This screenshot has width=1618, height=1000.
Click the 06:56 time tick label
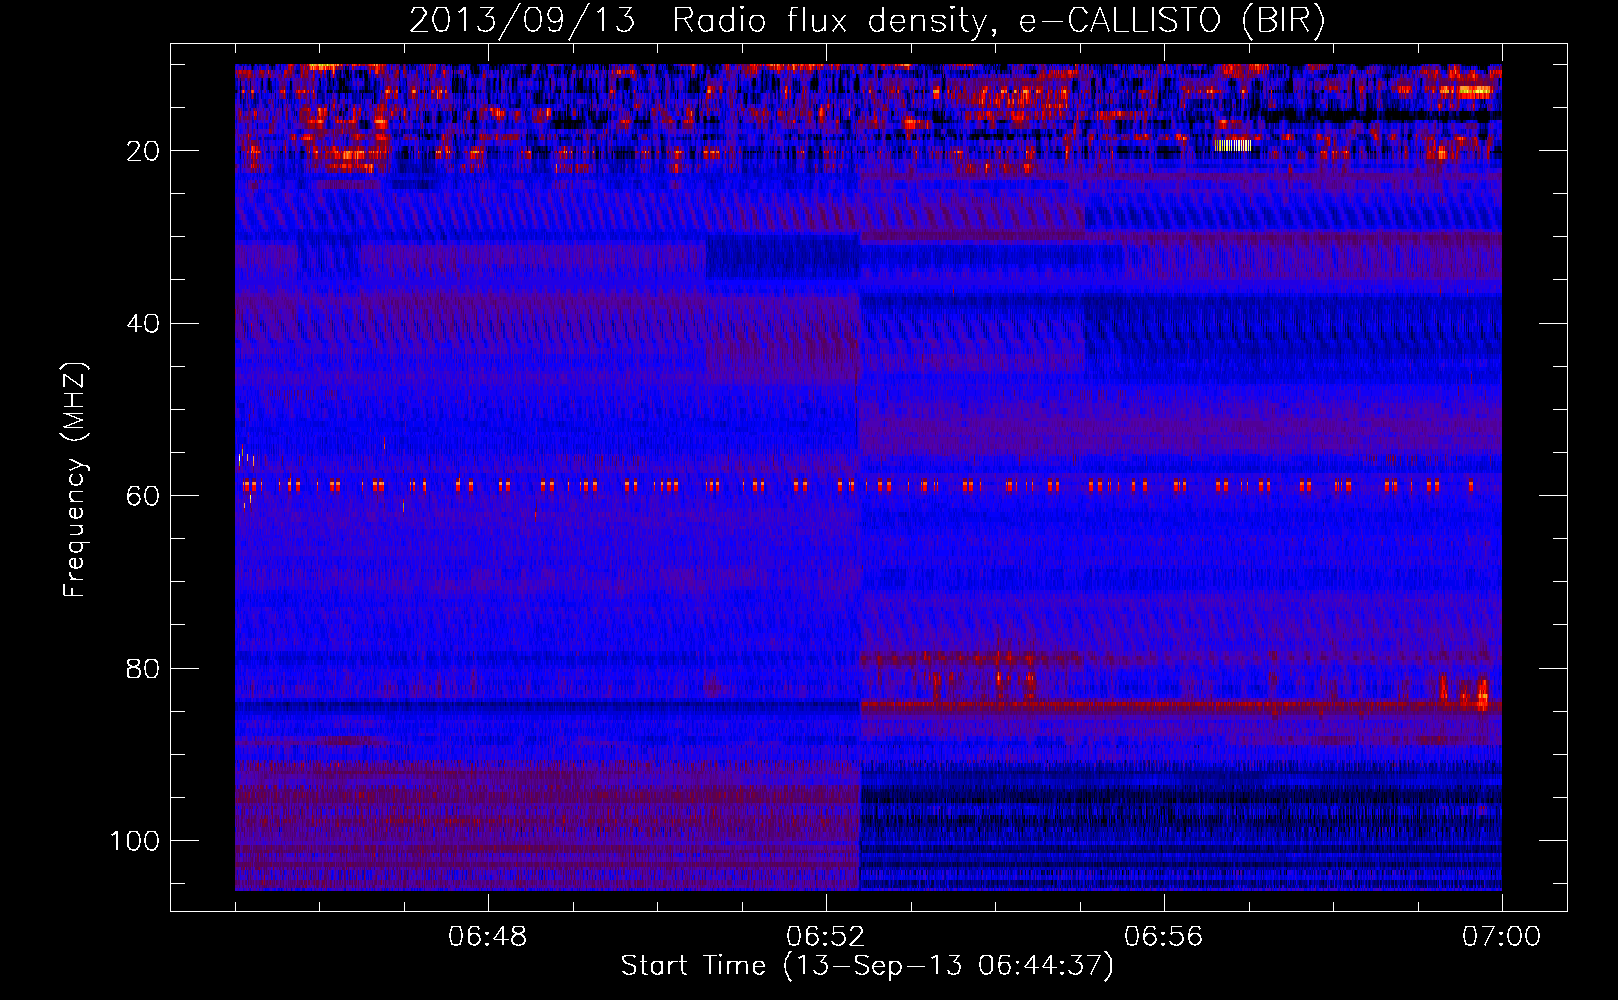(1163, 937)
